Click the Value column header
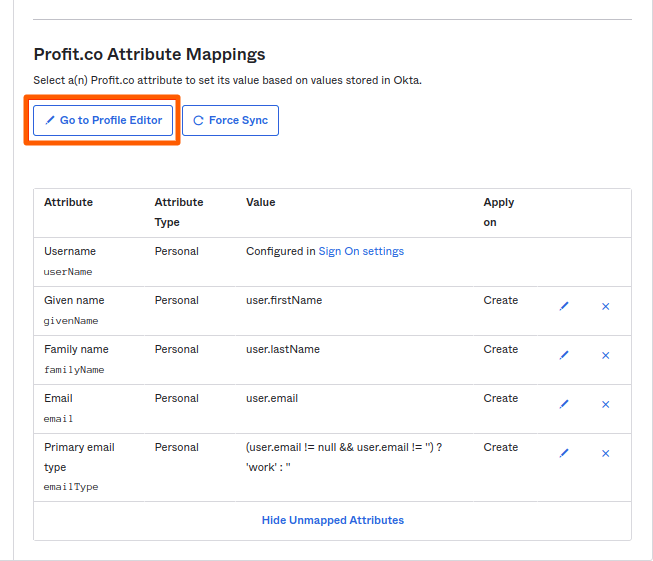 (x=260, y=202)
